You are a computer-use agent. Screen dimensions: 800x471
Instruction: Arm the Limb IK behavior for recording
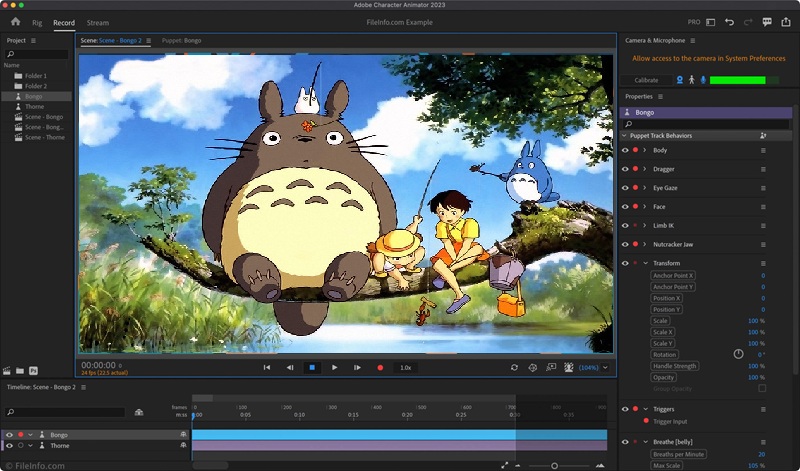coord(635,226)
